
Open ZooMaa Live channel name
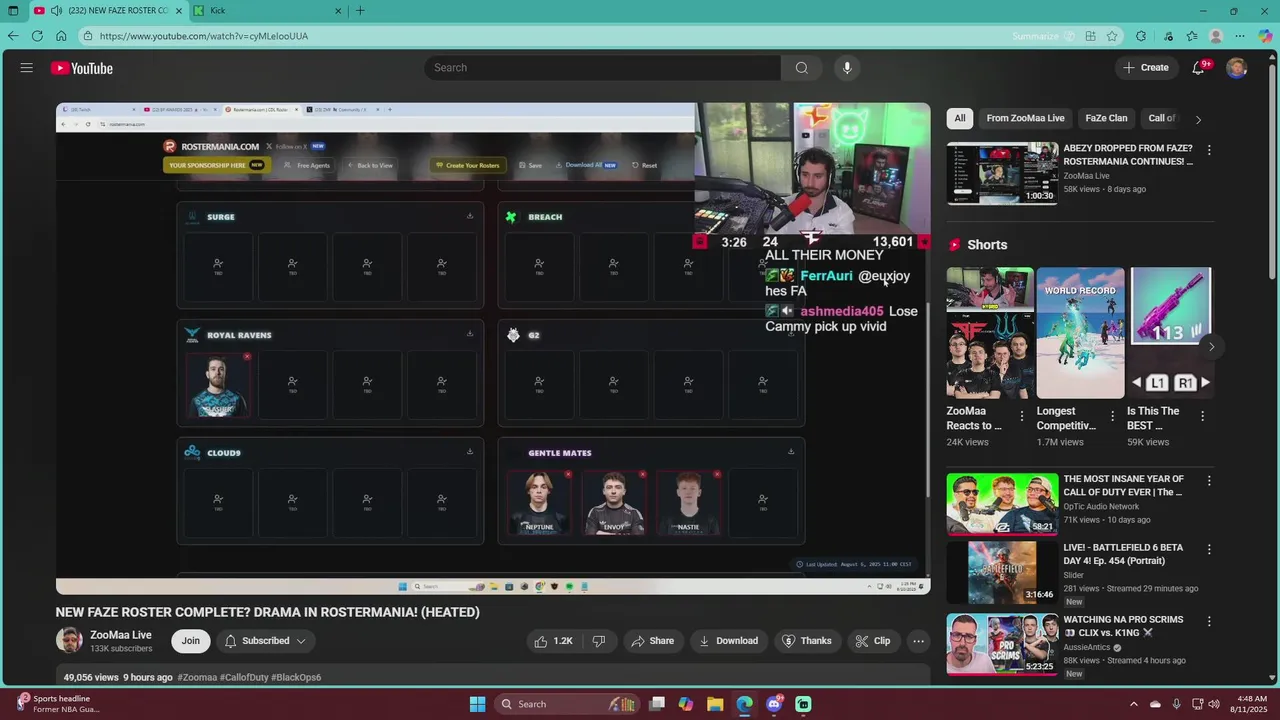pos(121,635)
